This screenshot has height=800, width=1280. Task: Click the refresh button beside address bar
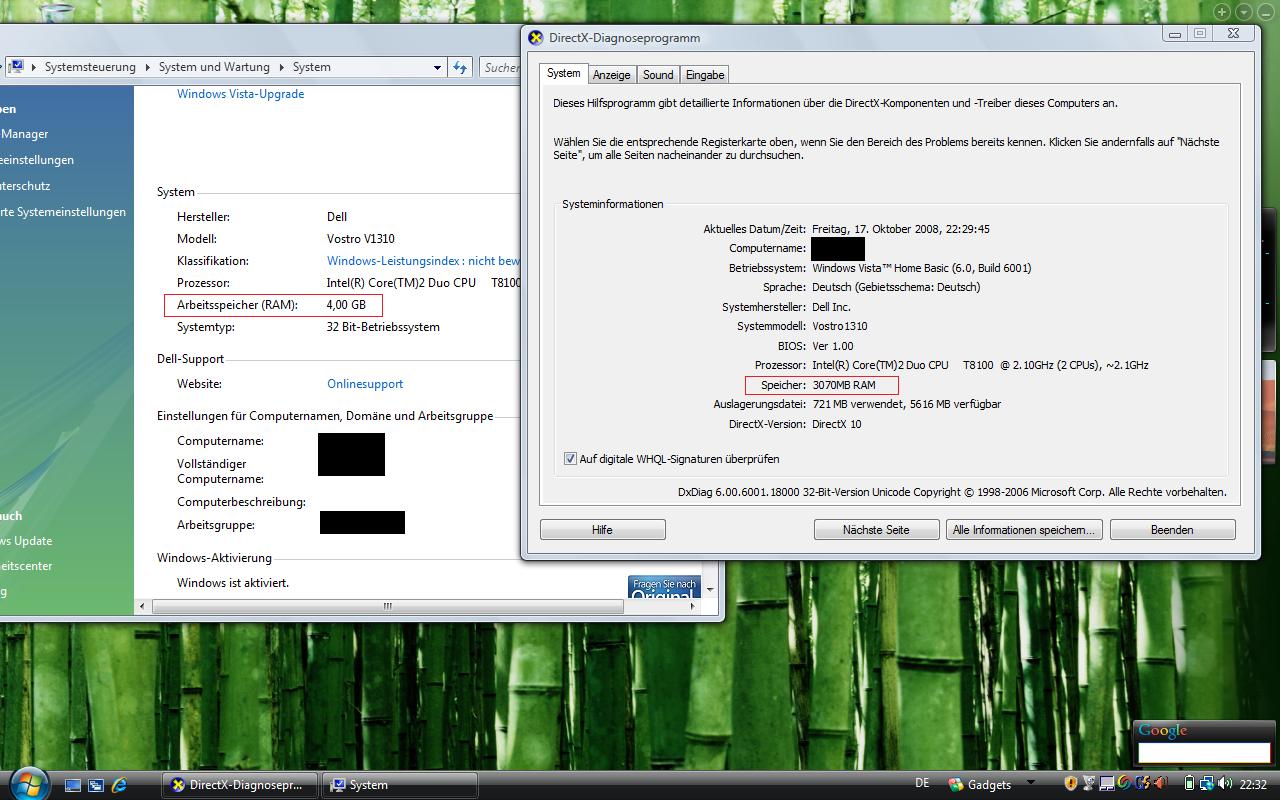460,67
